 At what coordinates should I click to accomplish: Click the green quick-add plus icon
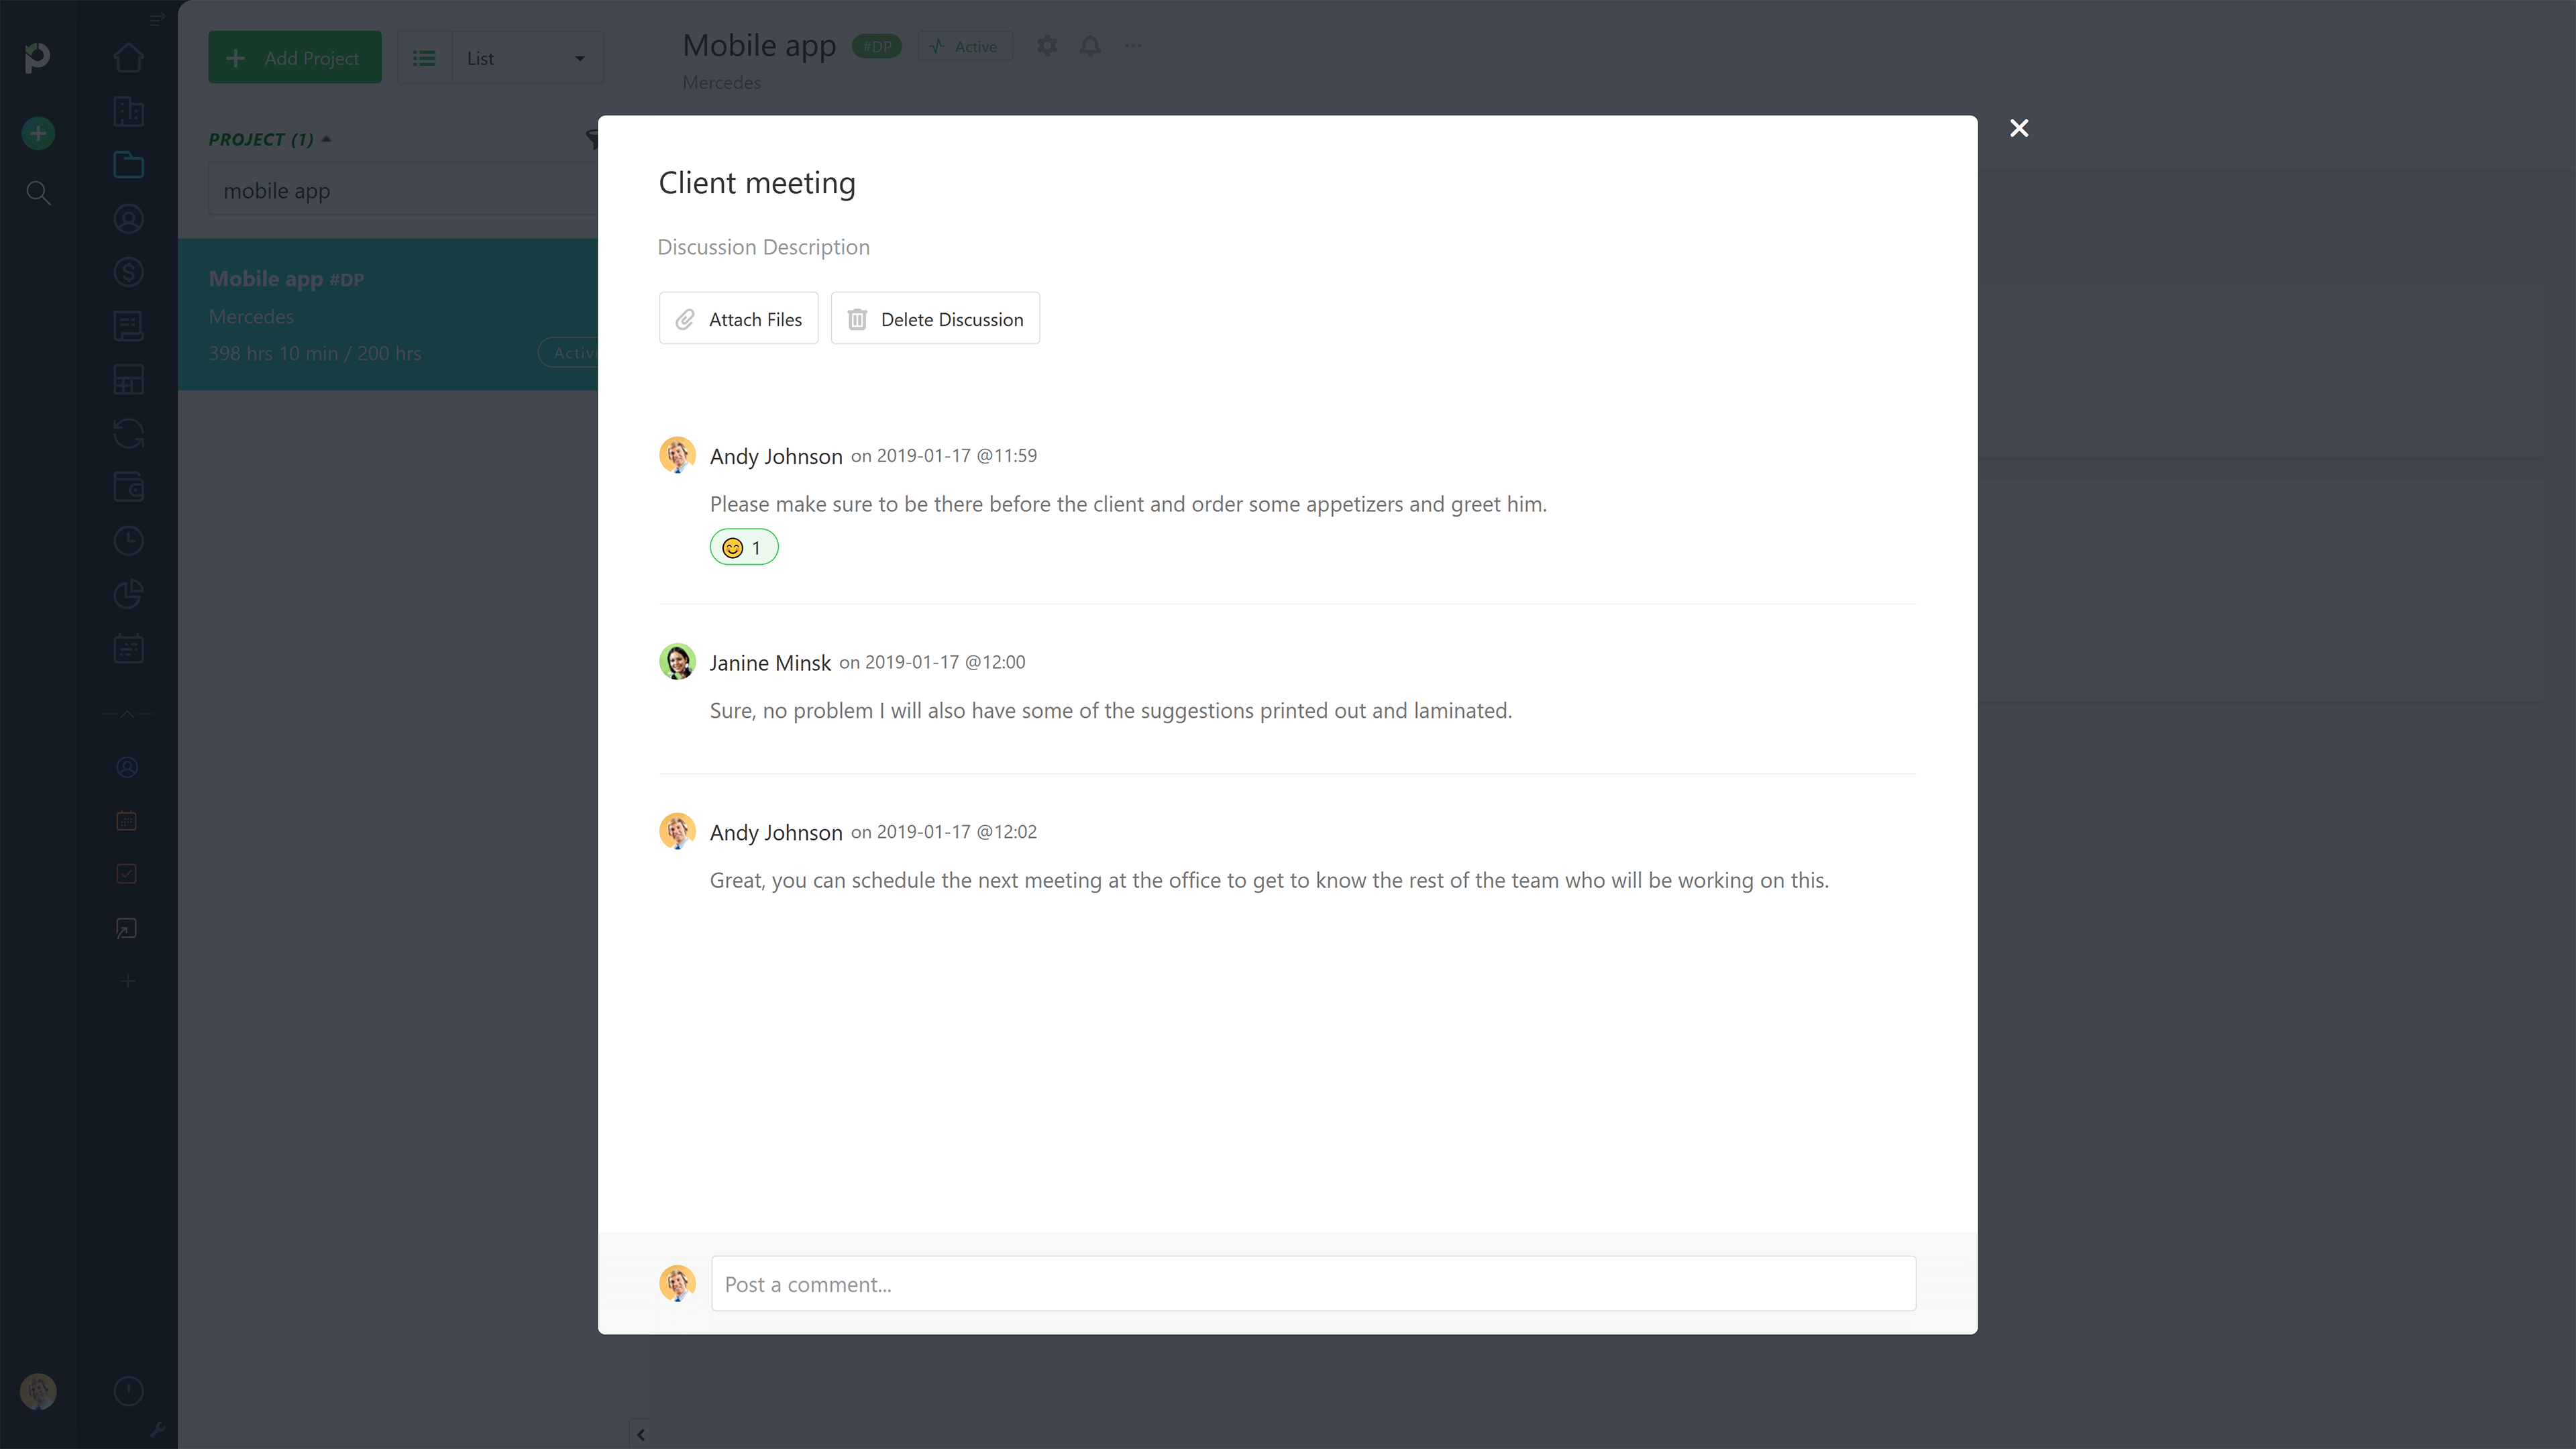38,133
